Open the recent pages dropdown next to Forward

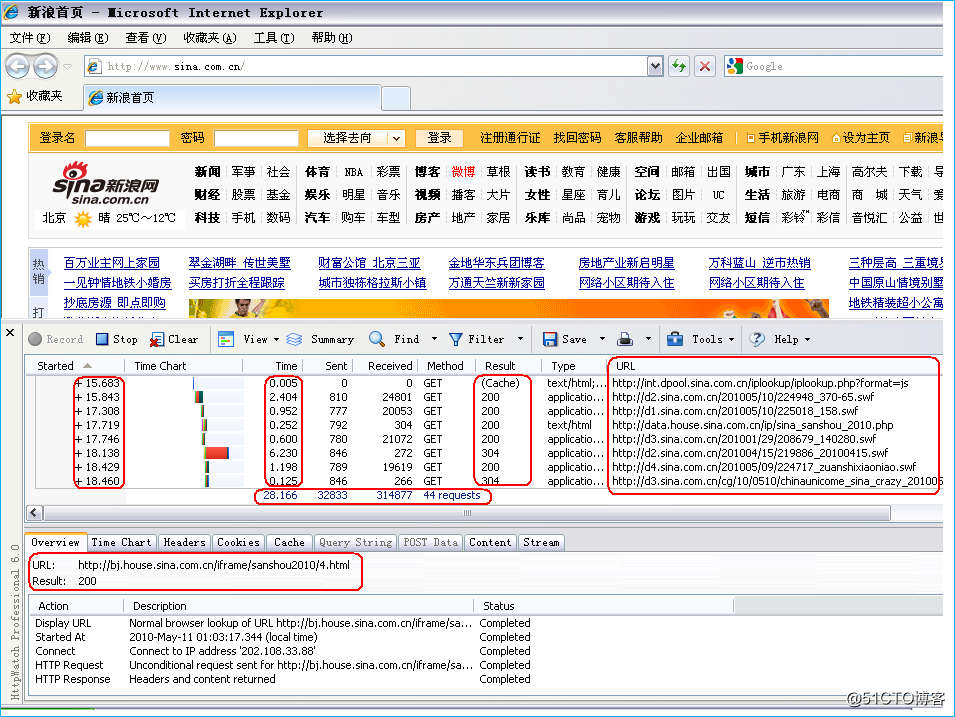tap(68, 66)
